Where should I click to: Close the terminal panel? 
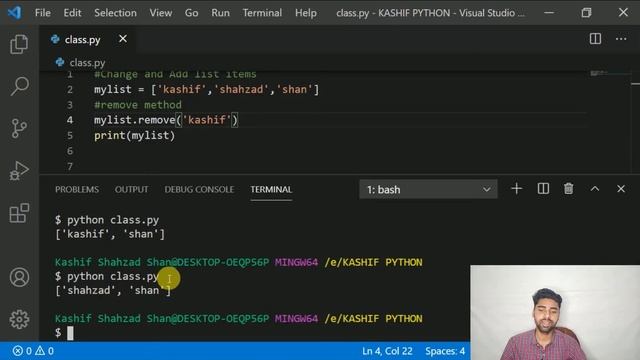621,189
